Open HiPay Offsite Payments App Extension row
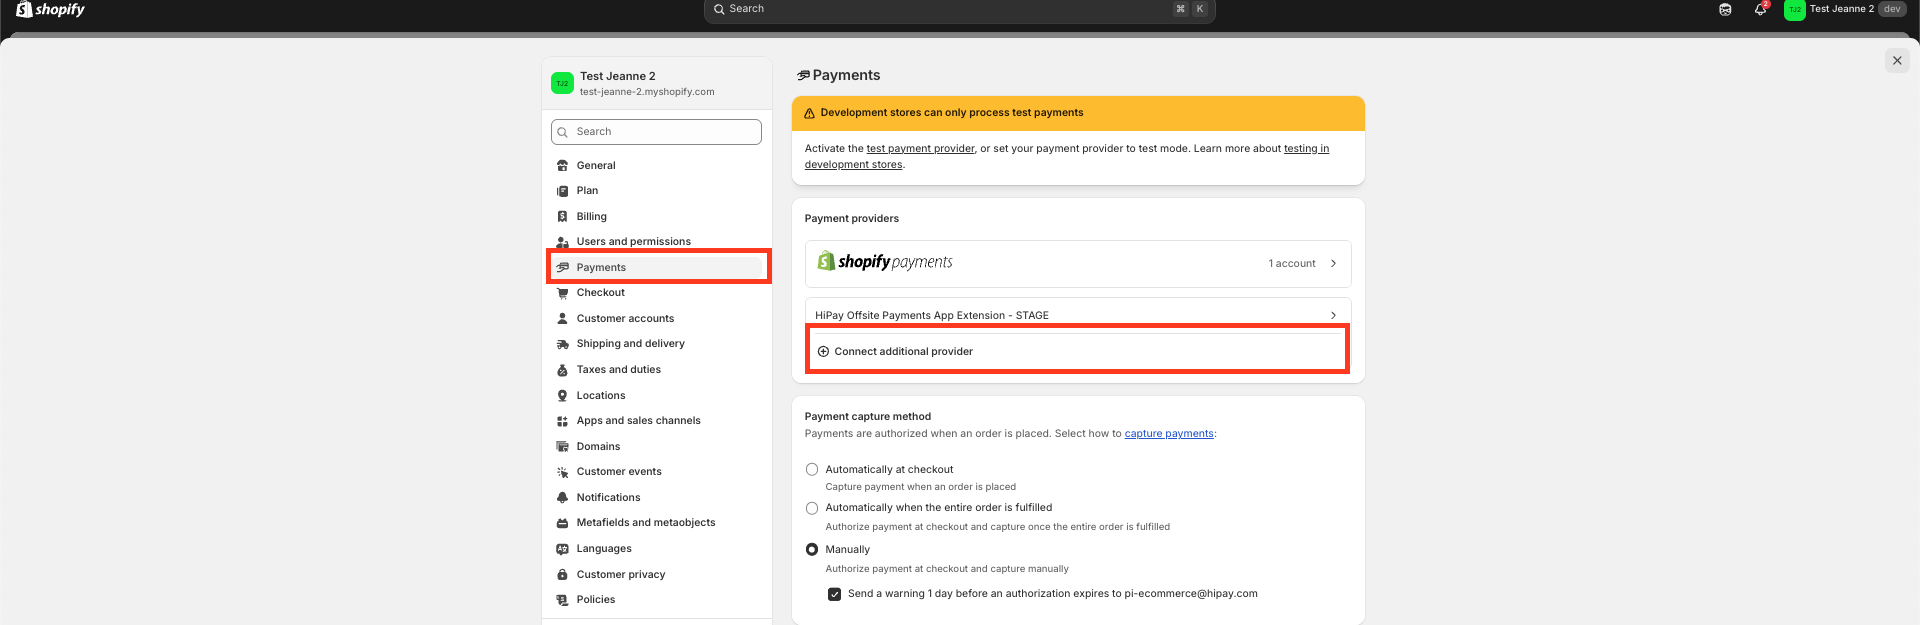 tap(1078, 314)
